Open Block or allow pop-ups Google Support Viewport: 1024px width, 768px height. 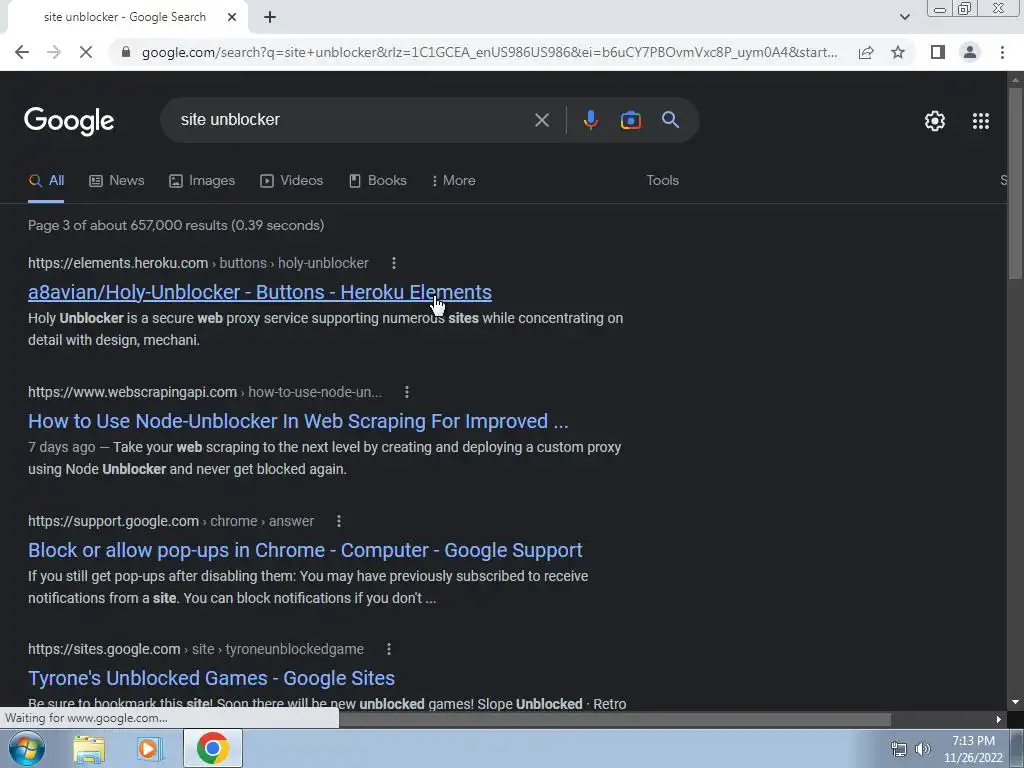click(x=305, y=551)
